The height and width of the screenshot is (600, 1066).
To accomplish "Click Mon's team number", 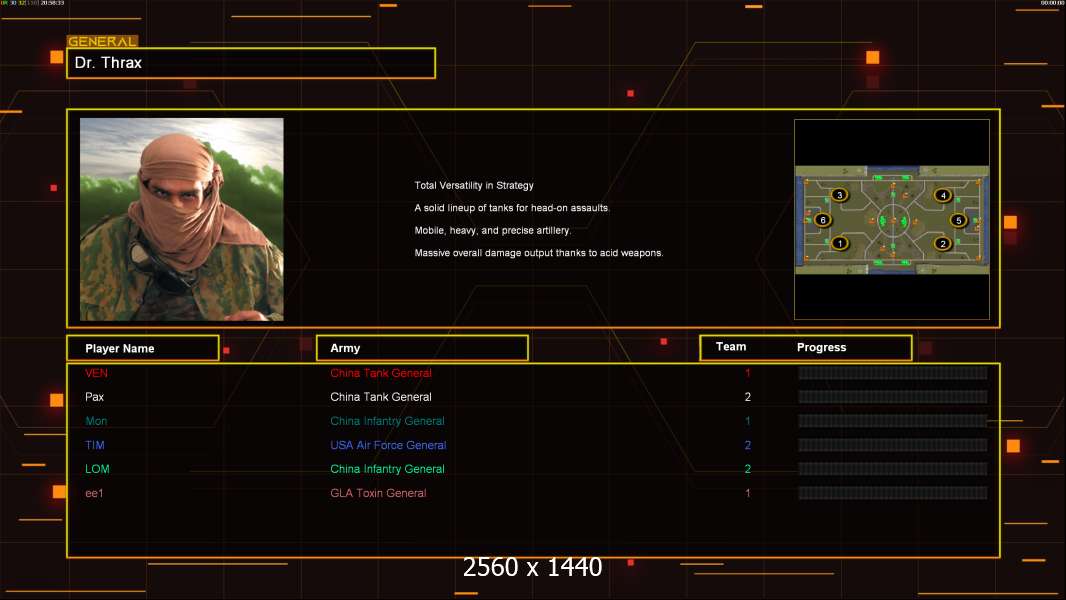I will 748,421.
